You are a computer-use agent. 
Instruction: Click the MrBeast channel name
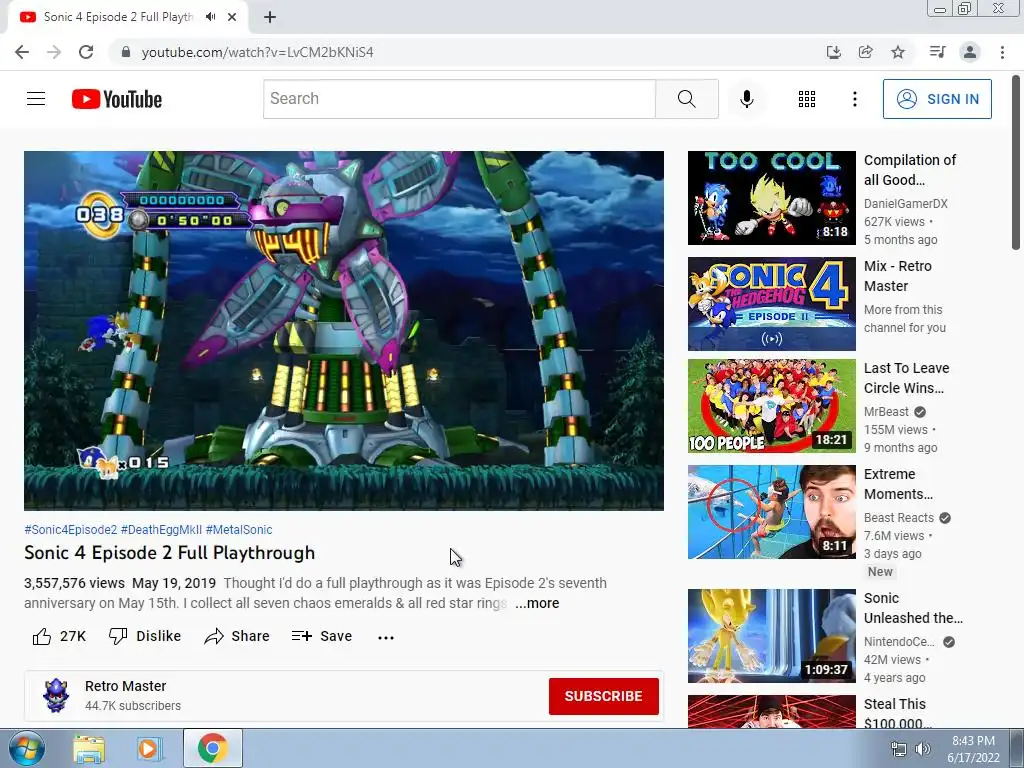[886, 411]
